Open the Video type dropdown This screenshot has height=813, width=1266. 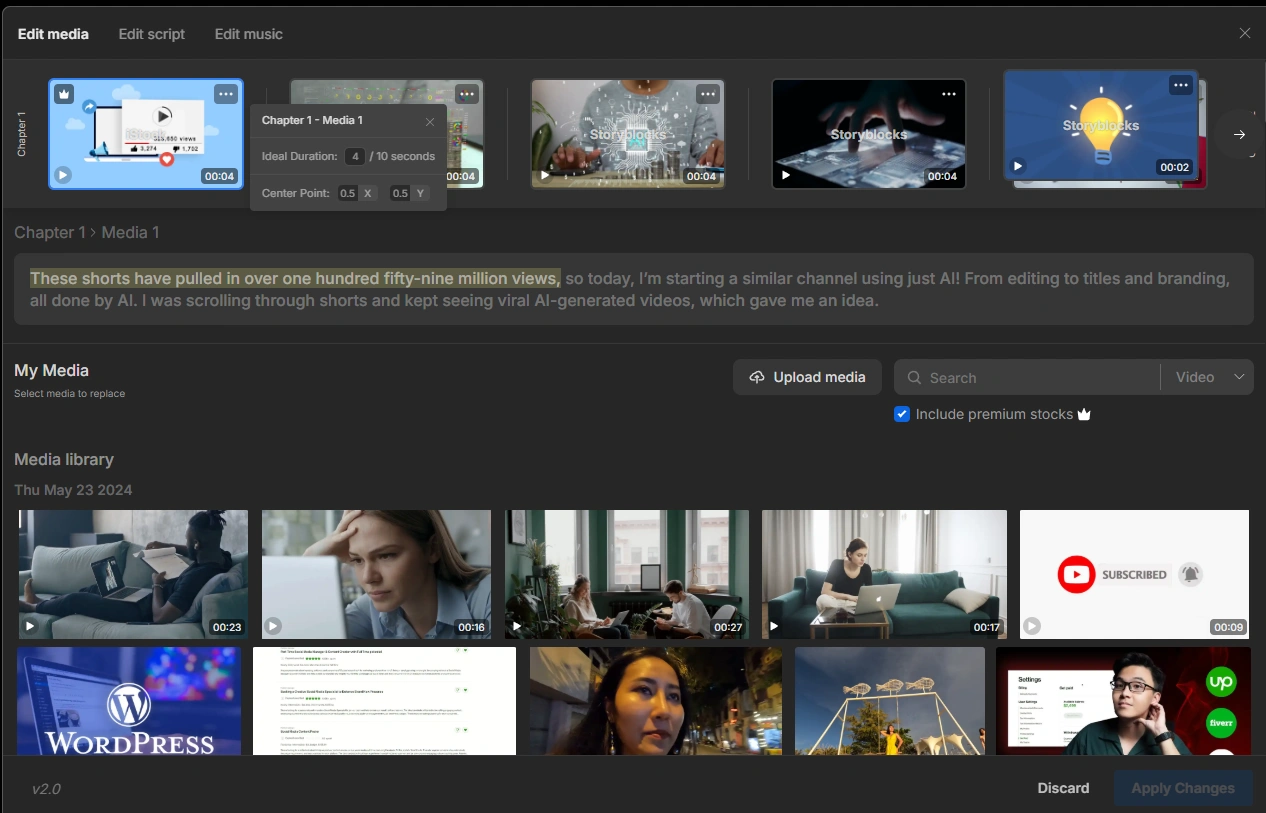[1207, 377]
